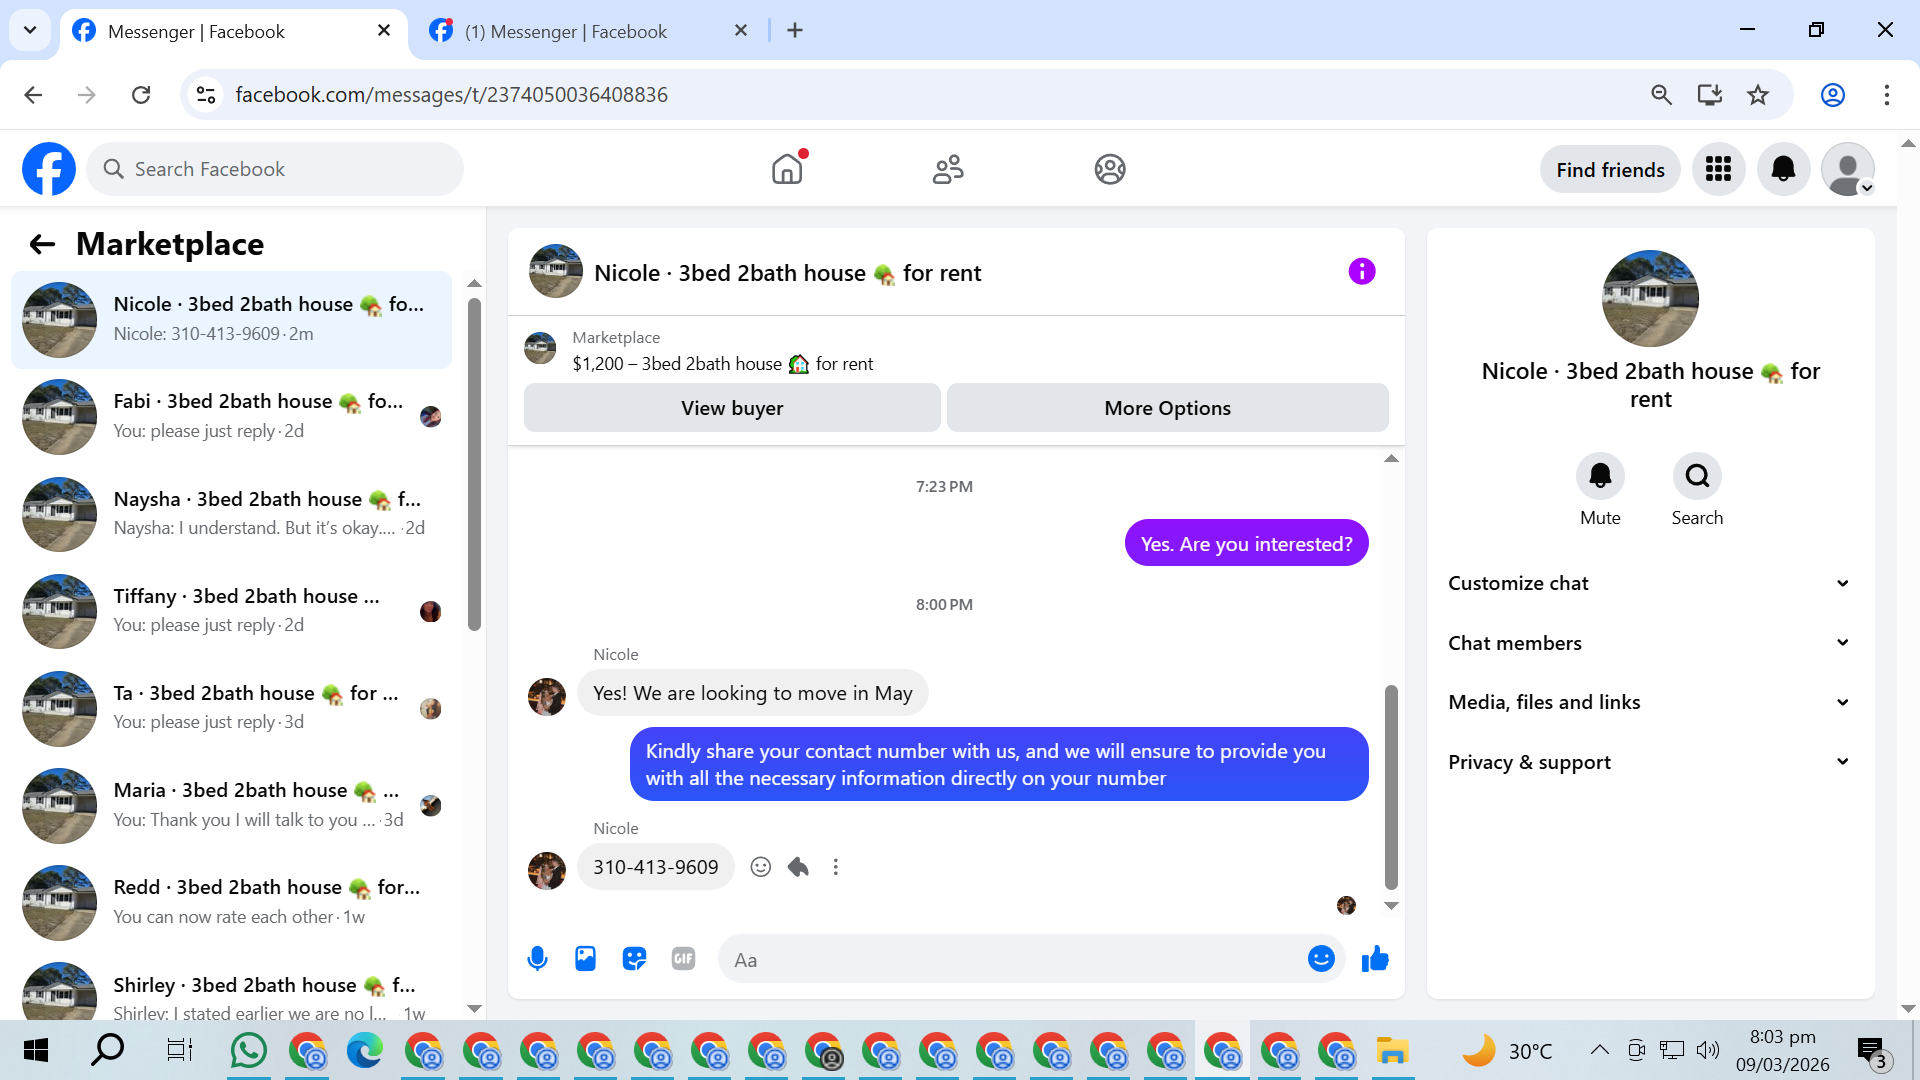Open the sticker picker icon
Image resolution: width=1920 pixels, height=1080 pixels.
point(634,959)
